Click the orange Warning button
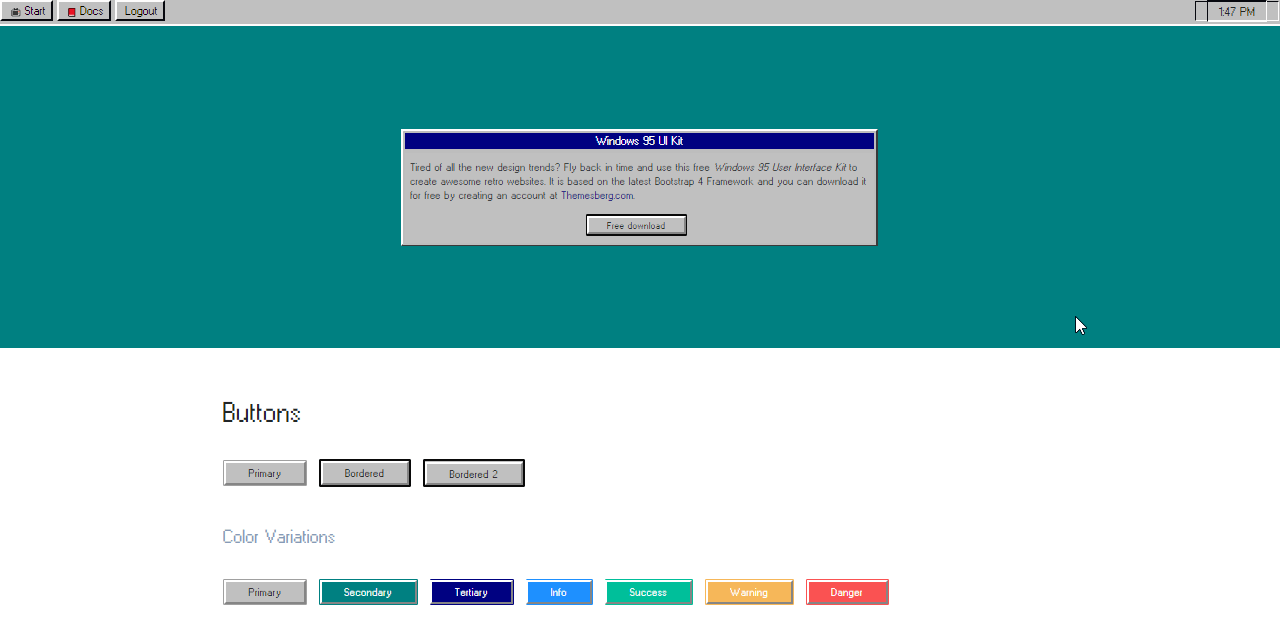This screenshot has width=1280, height=640. tap(749, 592)
